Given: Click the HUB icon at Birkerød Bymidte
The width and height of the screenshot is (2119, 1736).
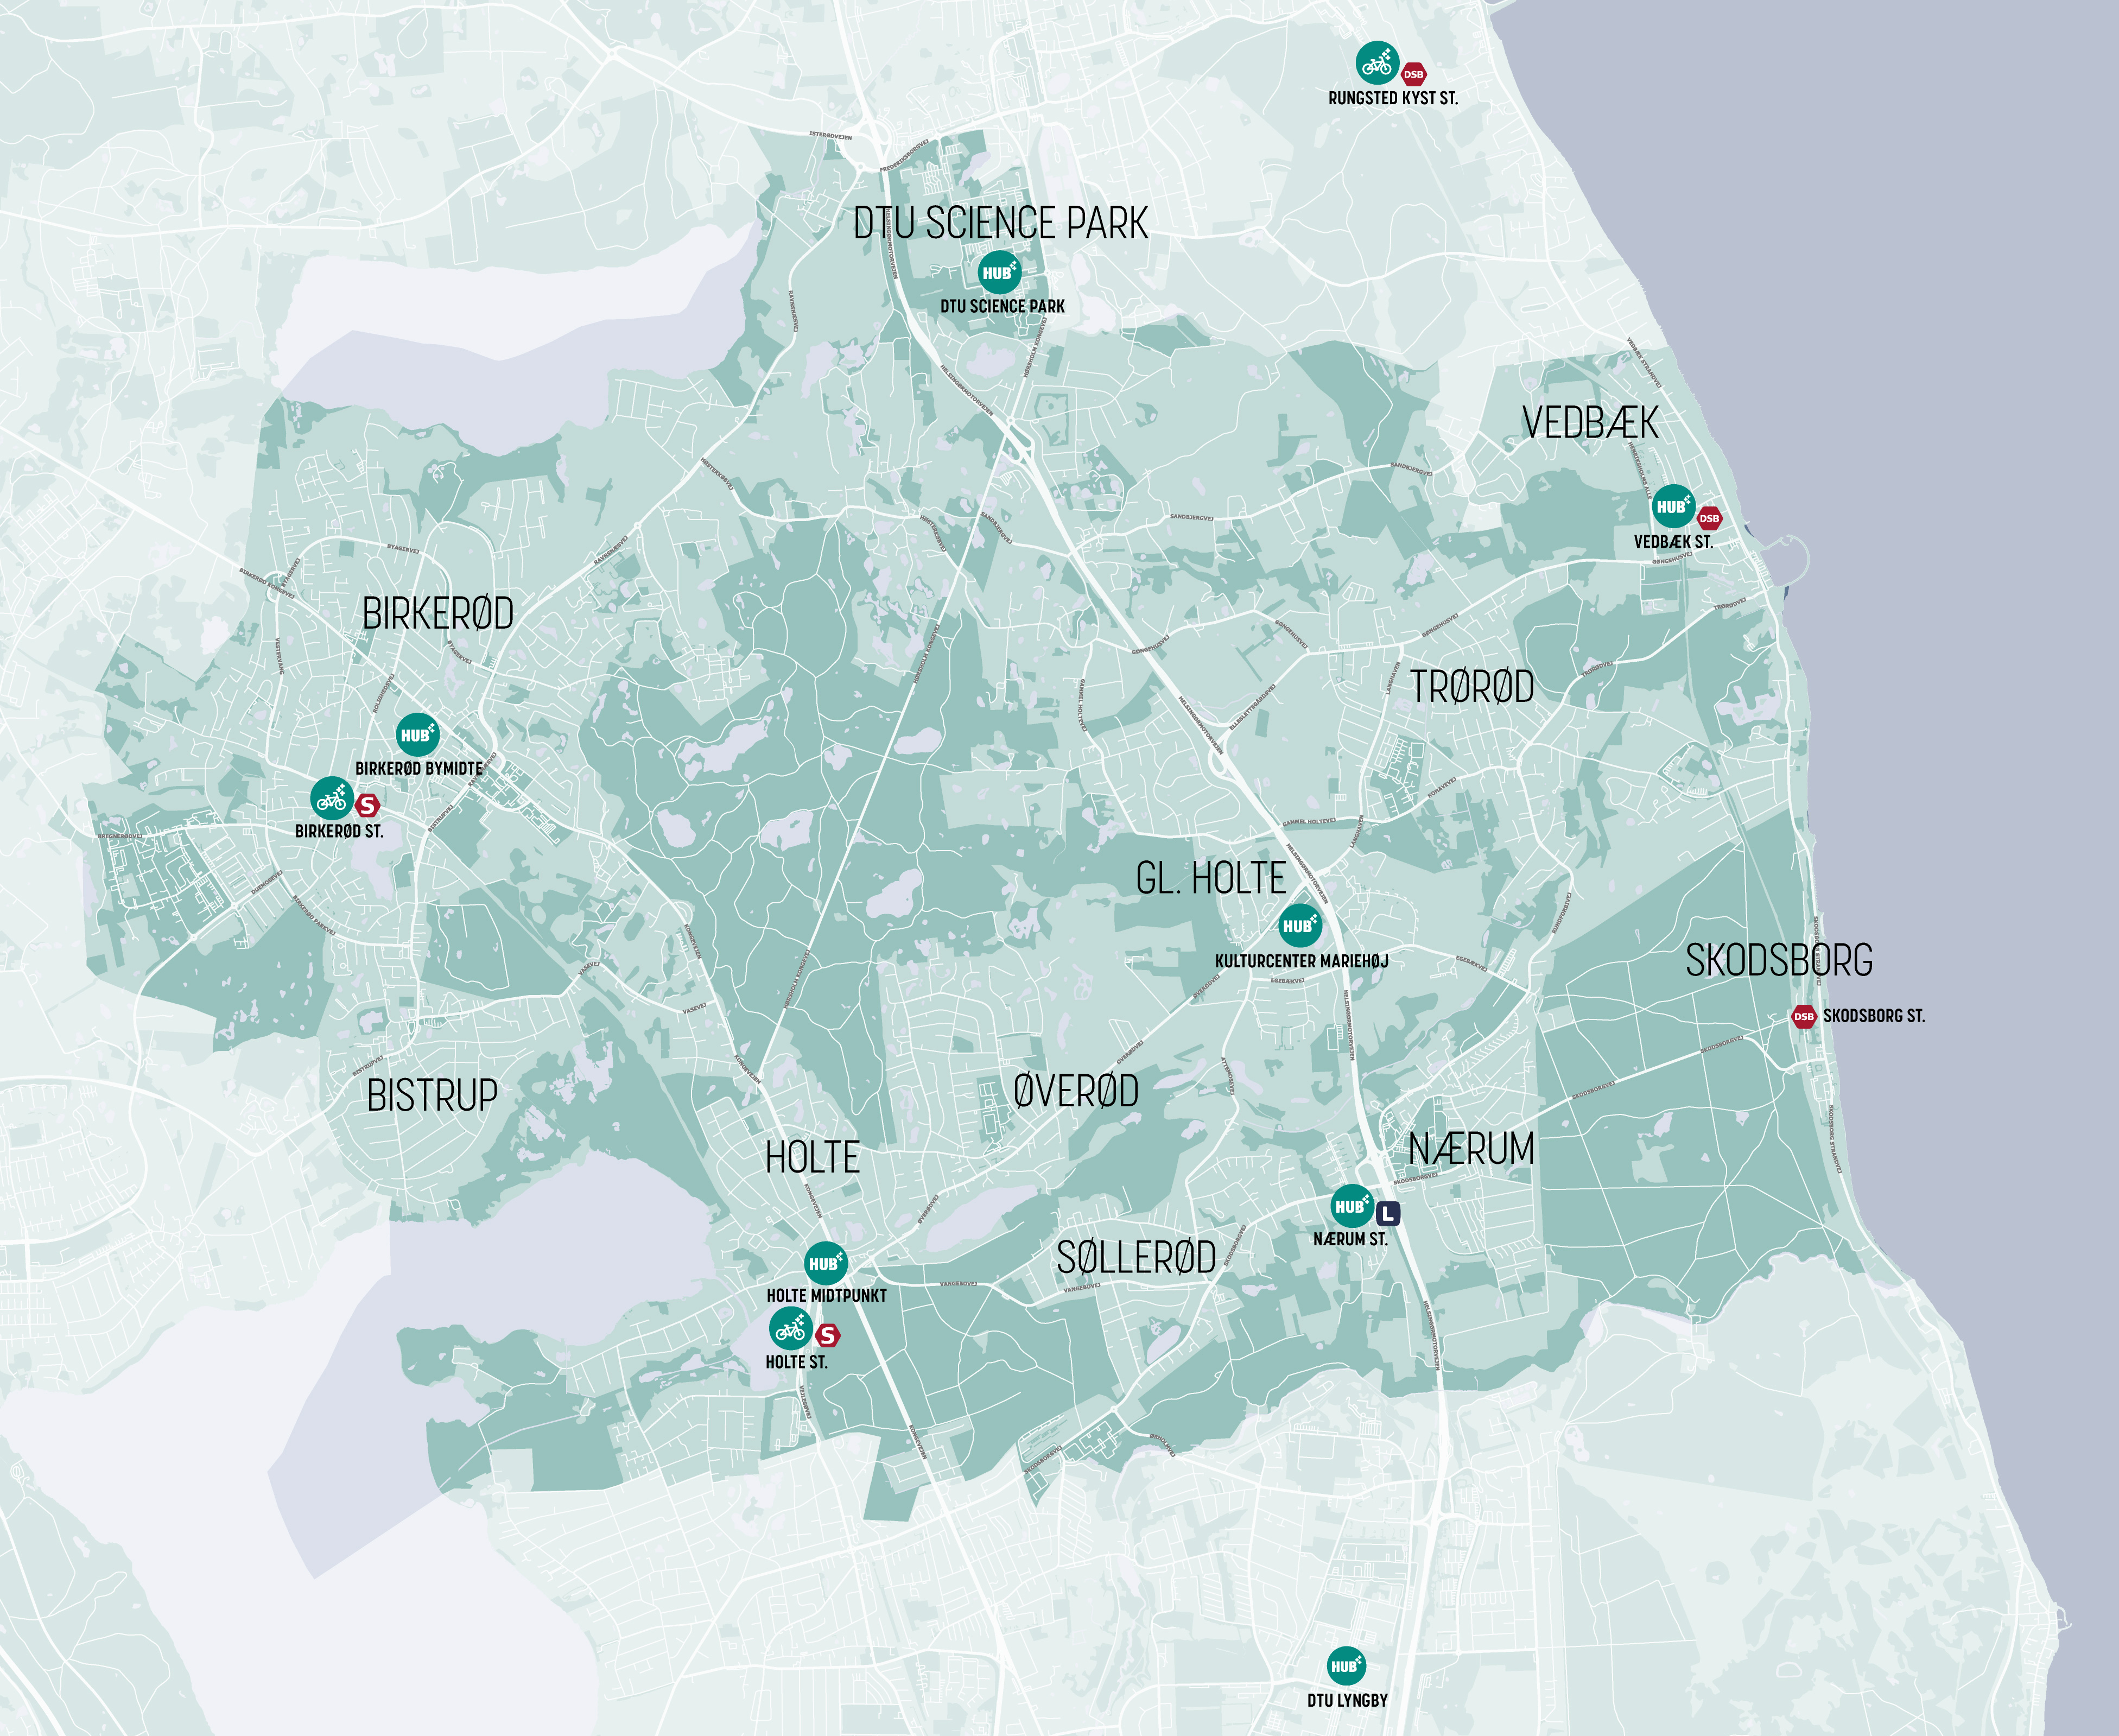Looking at the screenshot, I should point(417,735).
